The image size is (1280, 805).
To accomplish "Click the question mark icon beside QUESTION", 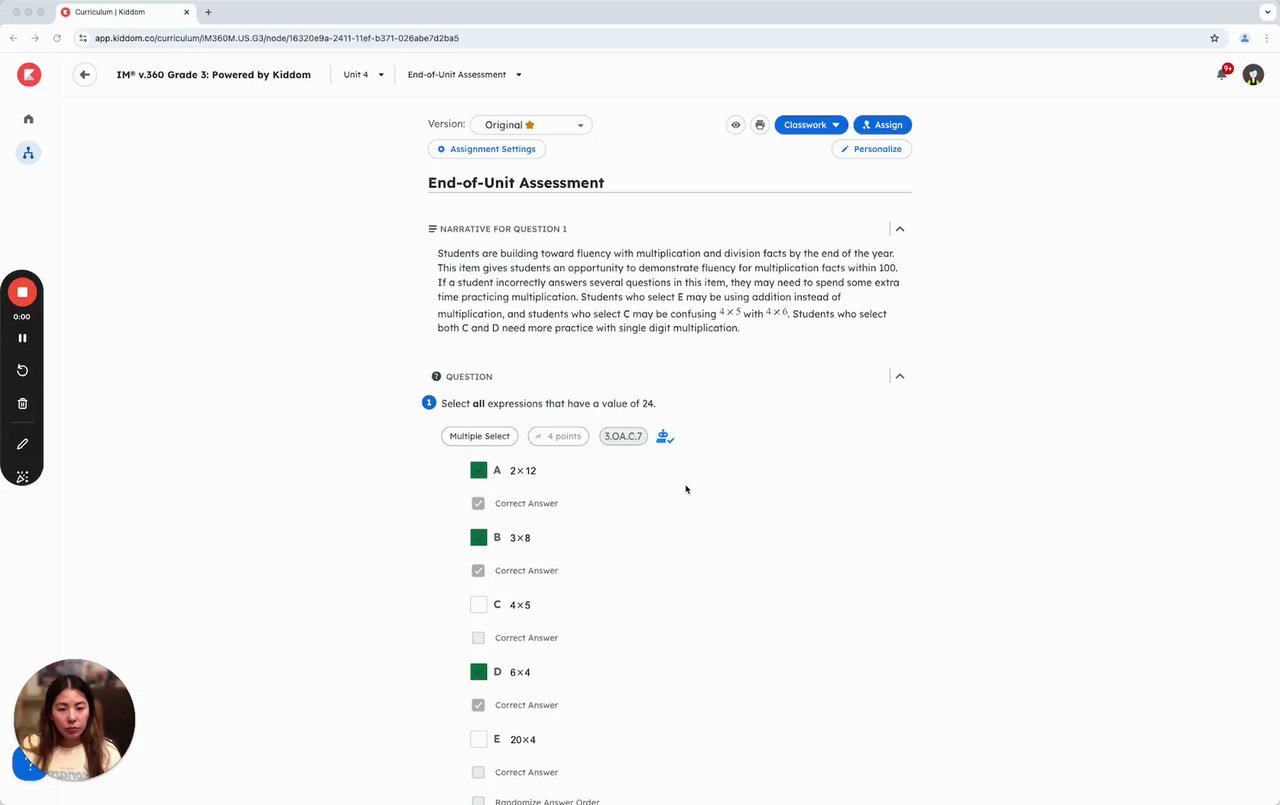I will (x=436, y=377).
